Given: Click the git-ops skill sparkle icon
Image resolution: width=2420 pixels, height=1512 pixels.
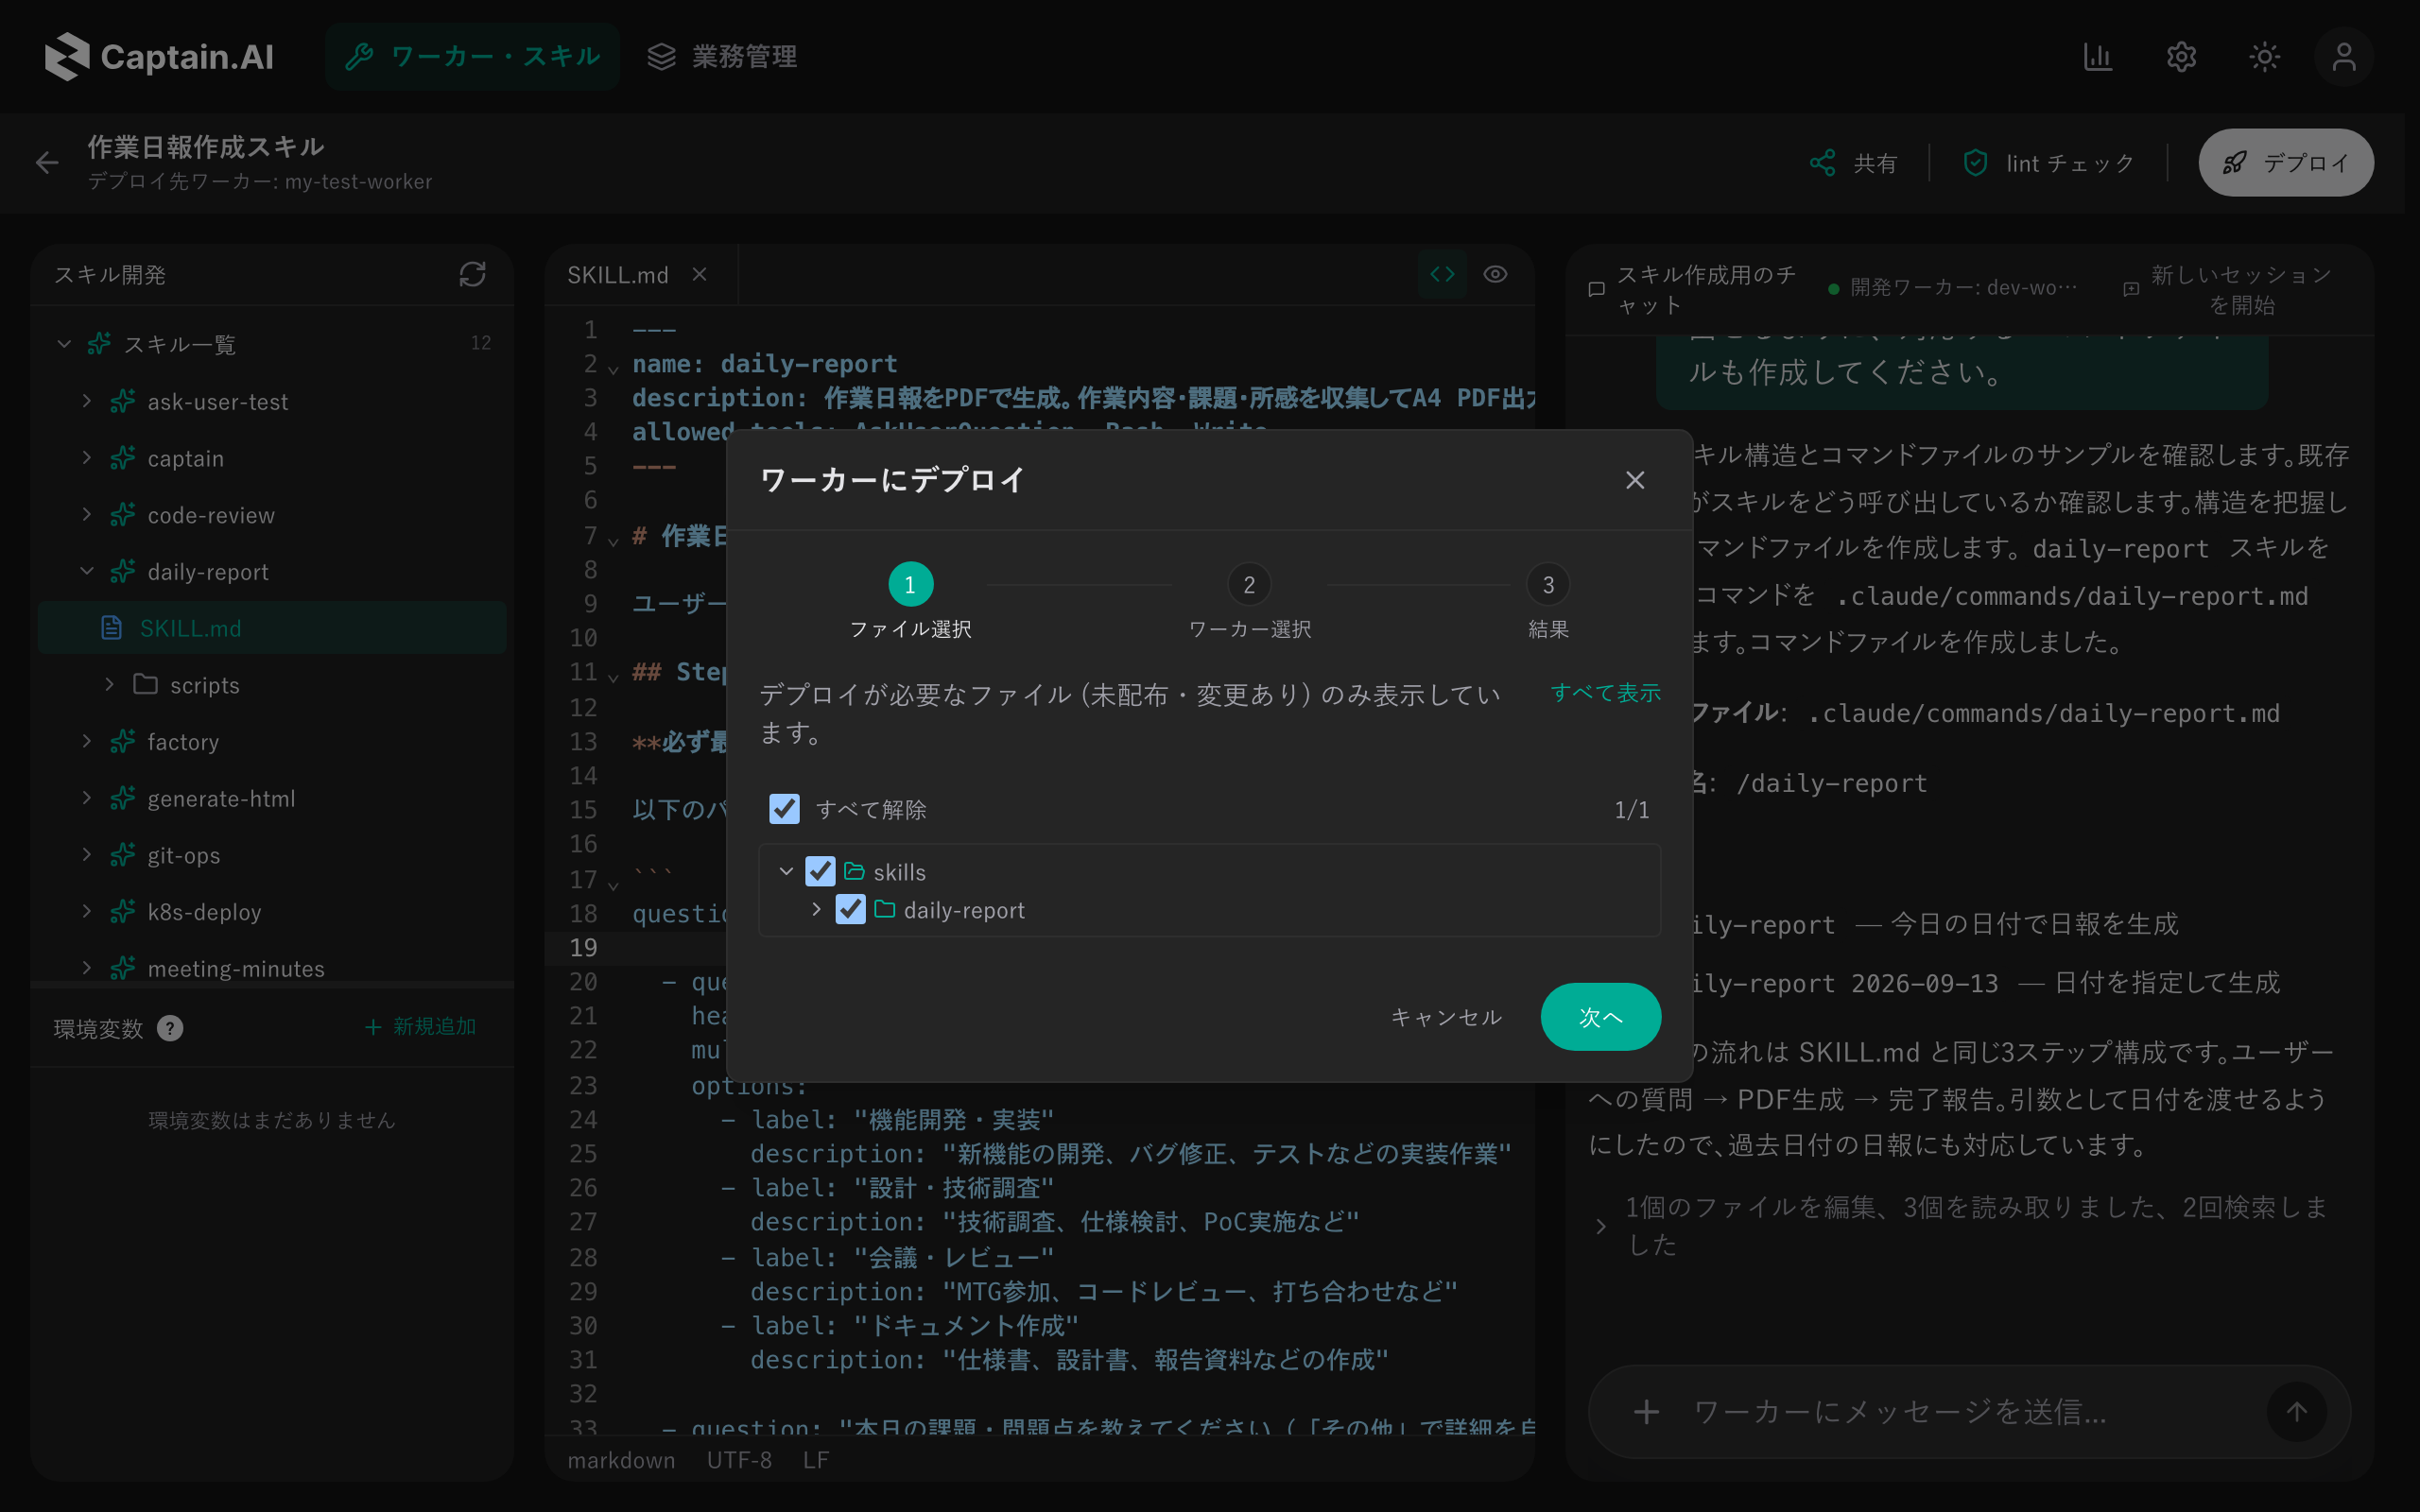Looking at the screenshot, I should 123,855.
